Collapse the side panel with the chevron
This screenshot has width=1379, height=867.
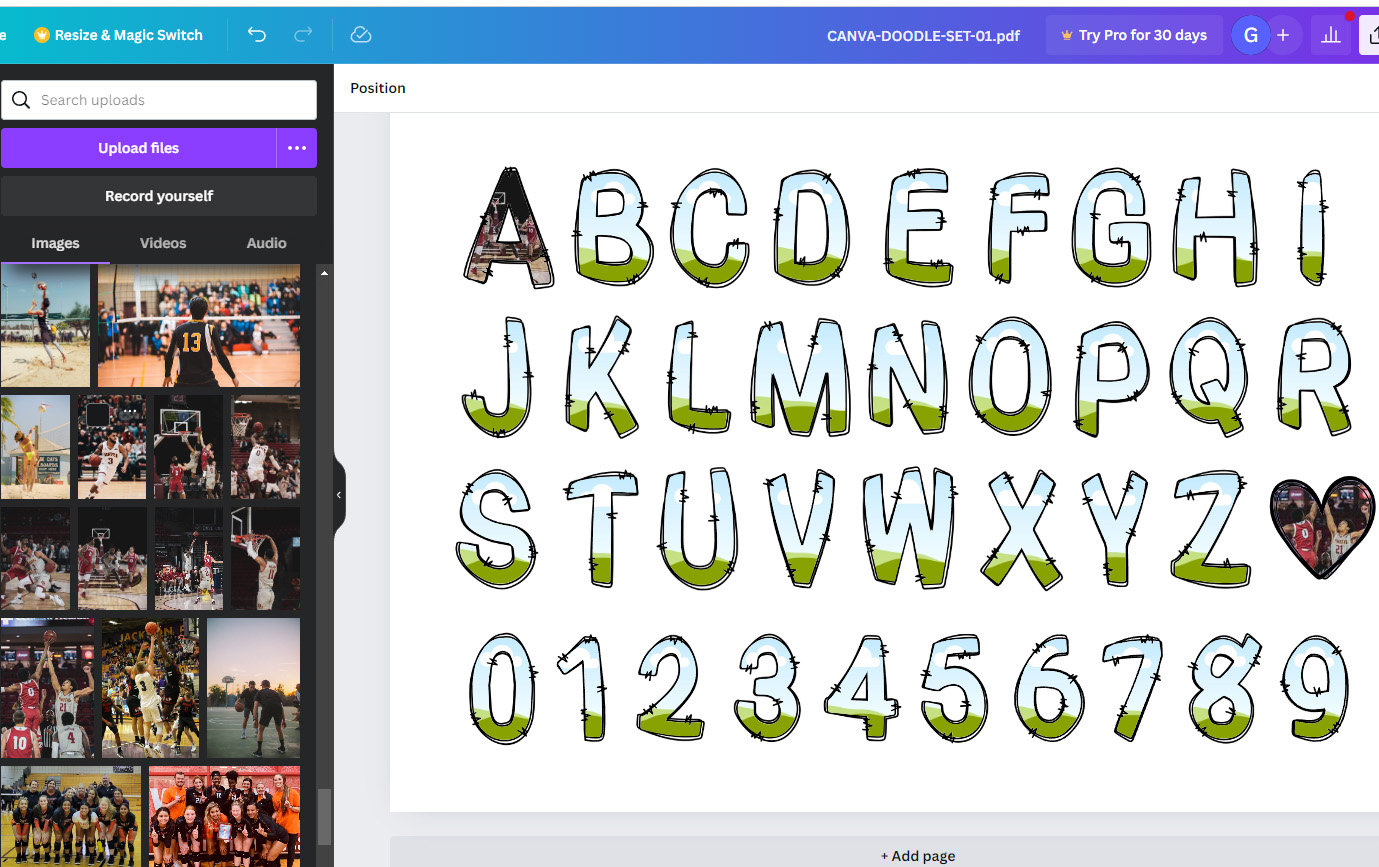coord(337,493)
